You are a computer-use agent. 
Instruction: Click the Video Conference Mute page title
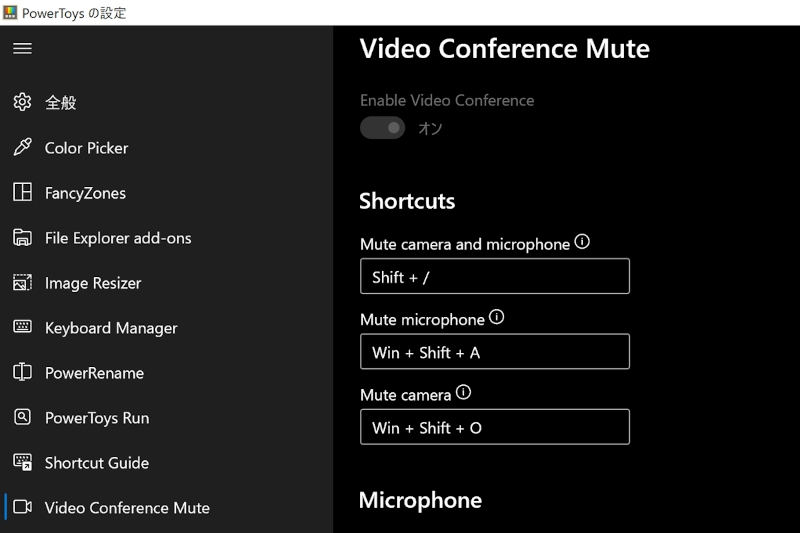[x=505, y=48]
